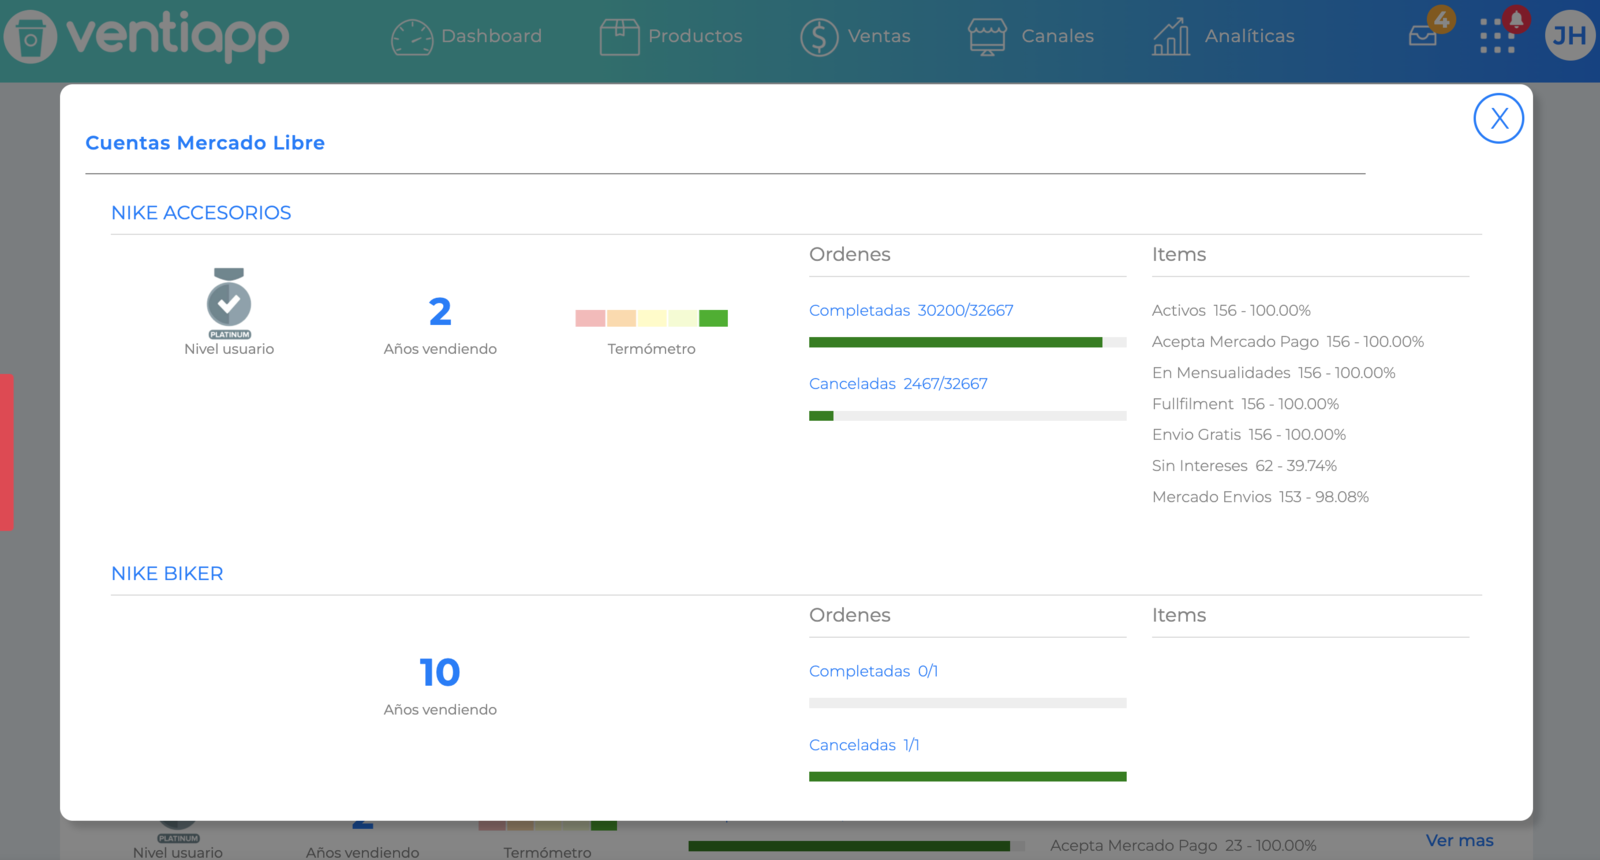The height and width of the screenshot is (860, 1600).
Task: Click the Cuentas Mercado Libre heading
Action: pyautogui.click(x=205, y=143)
